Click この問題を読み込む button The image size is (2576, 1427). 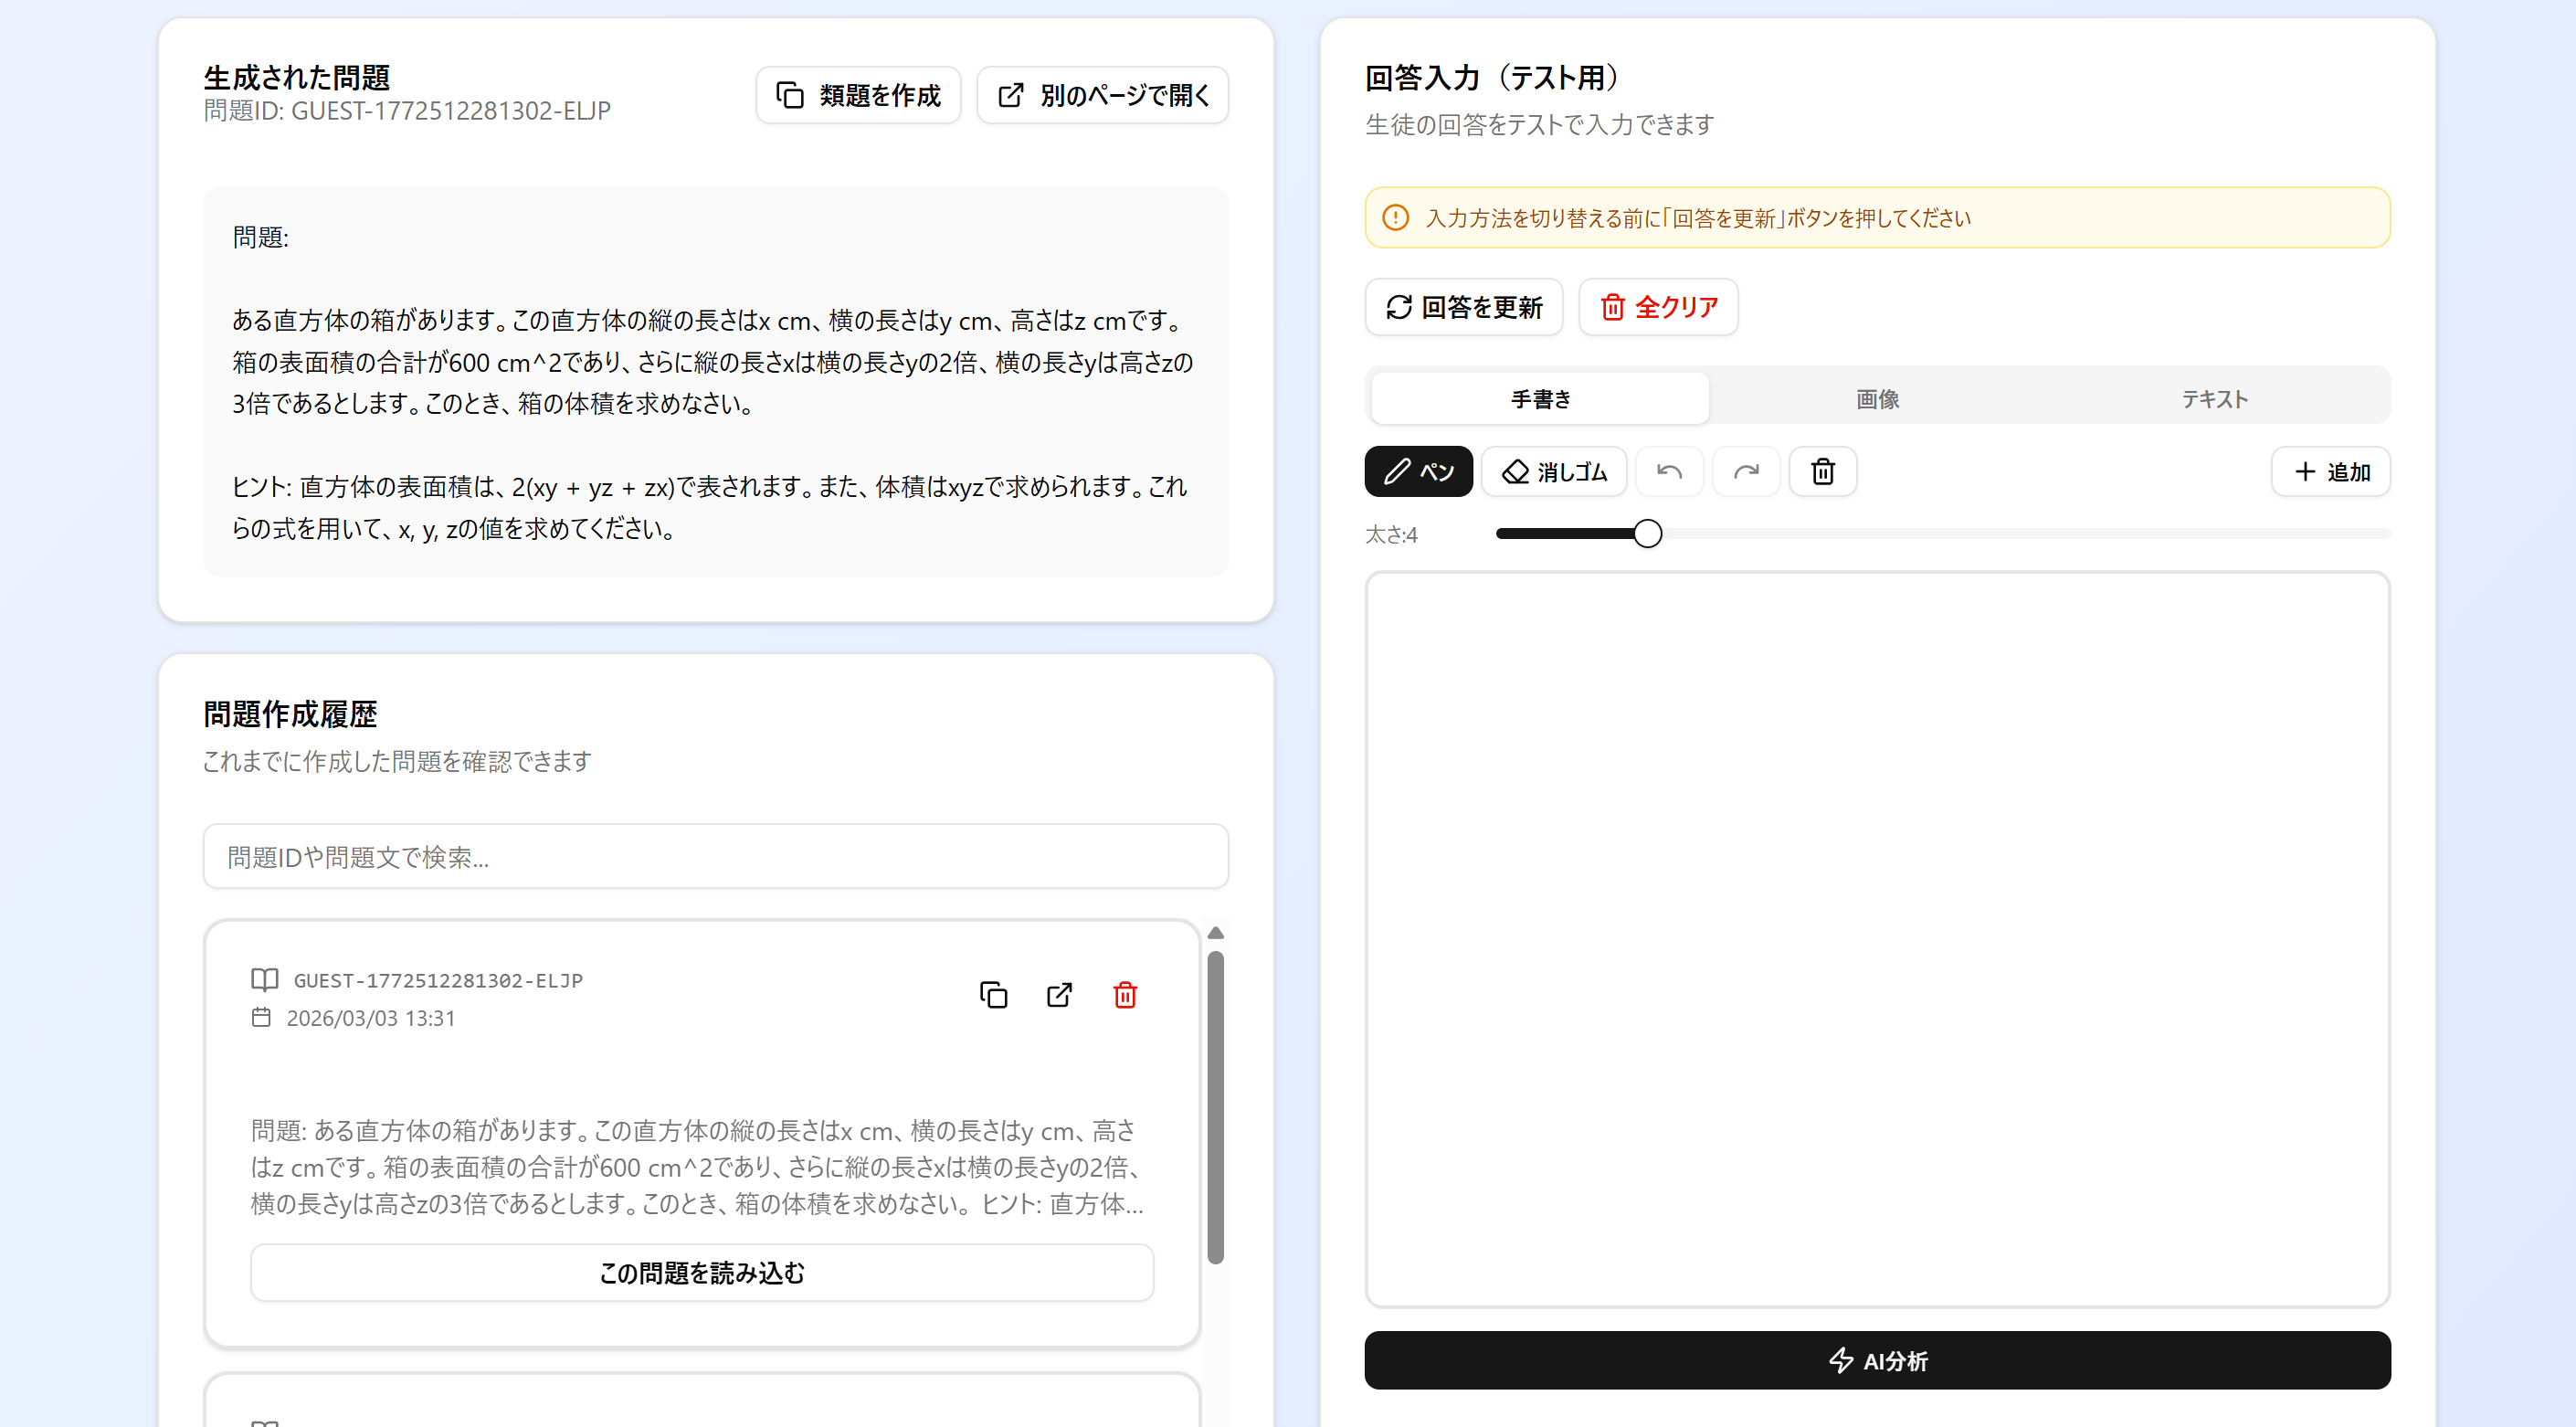(x=702, y=1272)
